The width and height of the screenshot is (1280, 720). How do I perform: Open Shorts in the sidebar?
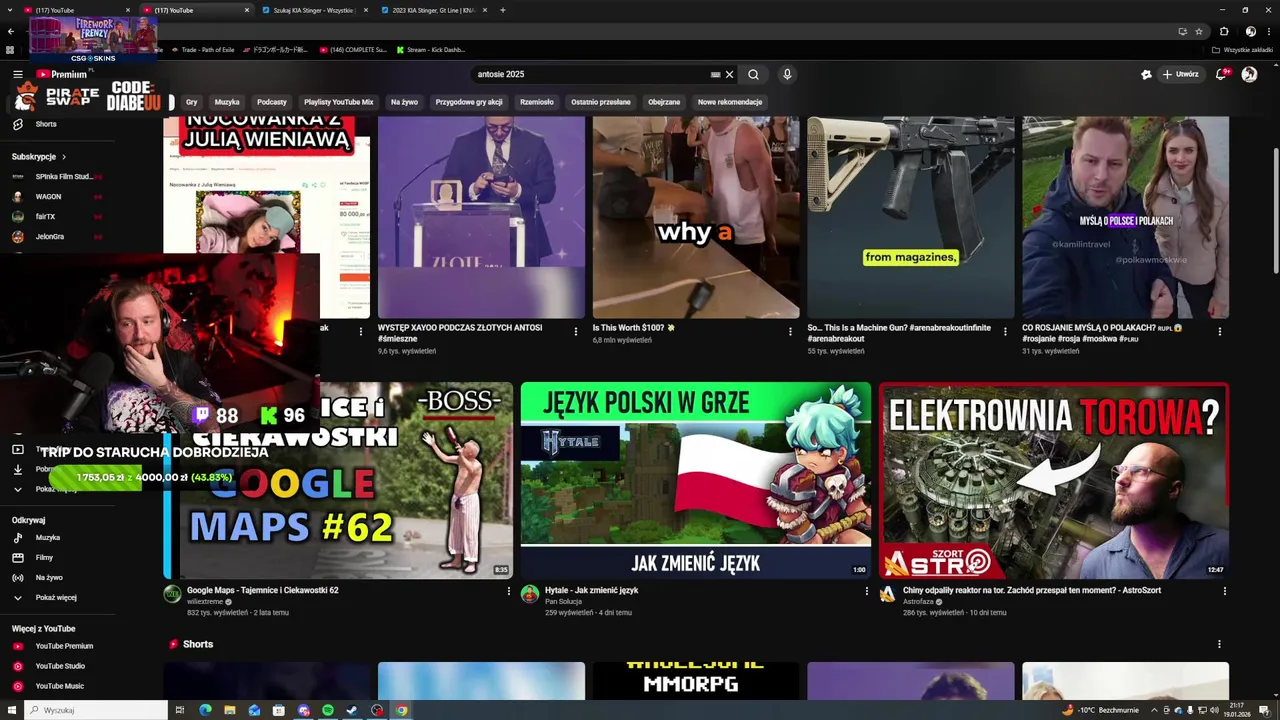(x=46, y=124)
